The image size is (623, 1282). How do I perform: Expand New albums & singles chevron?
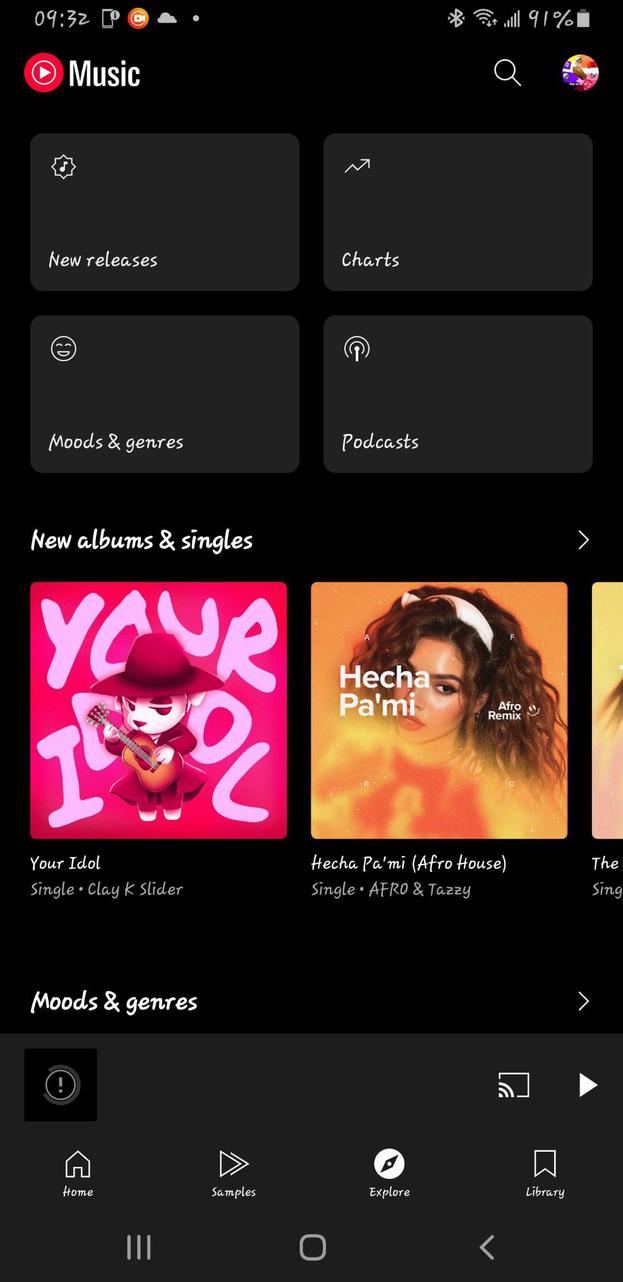[583, 540]
